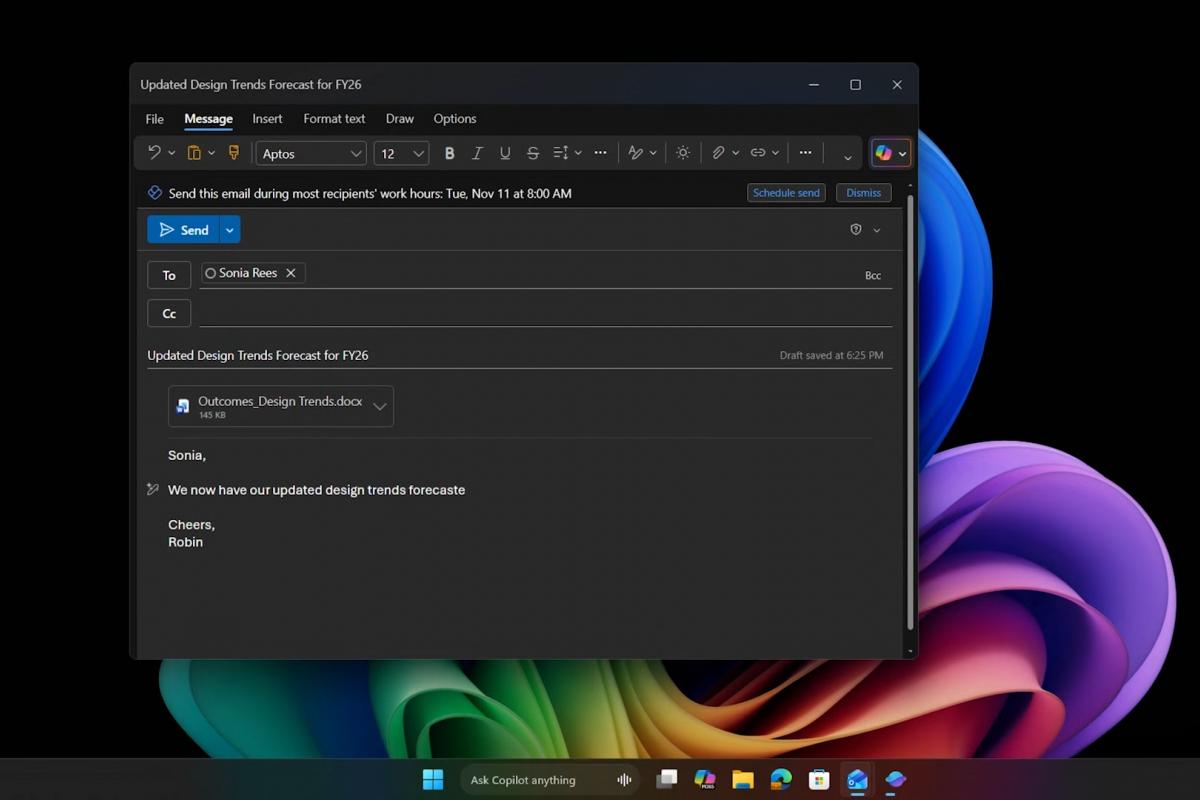Viewport: 1200px width, 800px height.
Task: Apply strikethrough formatting
Action: [x=533, y=153]
